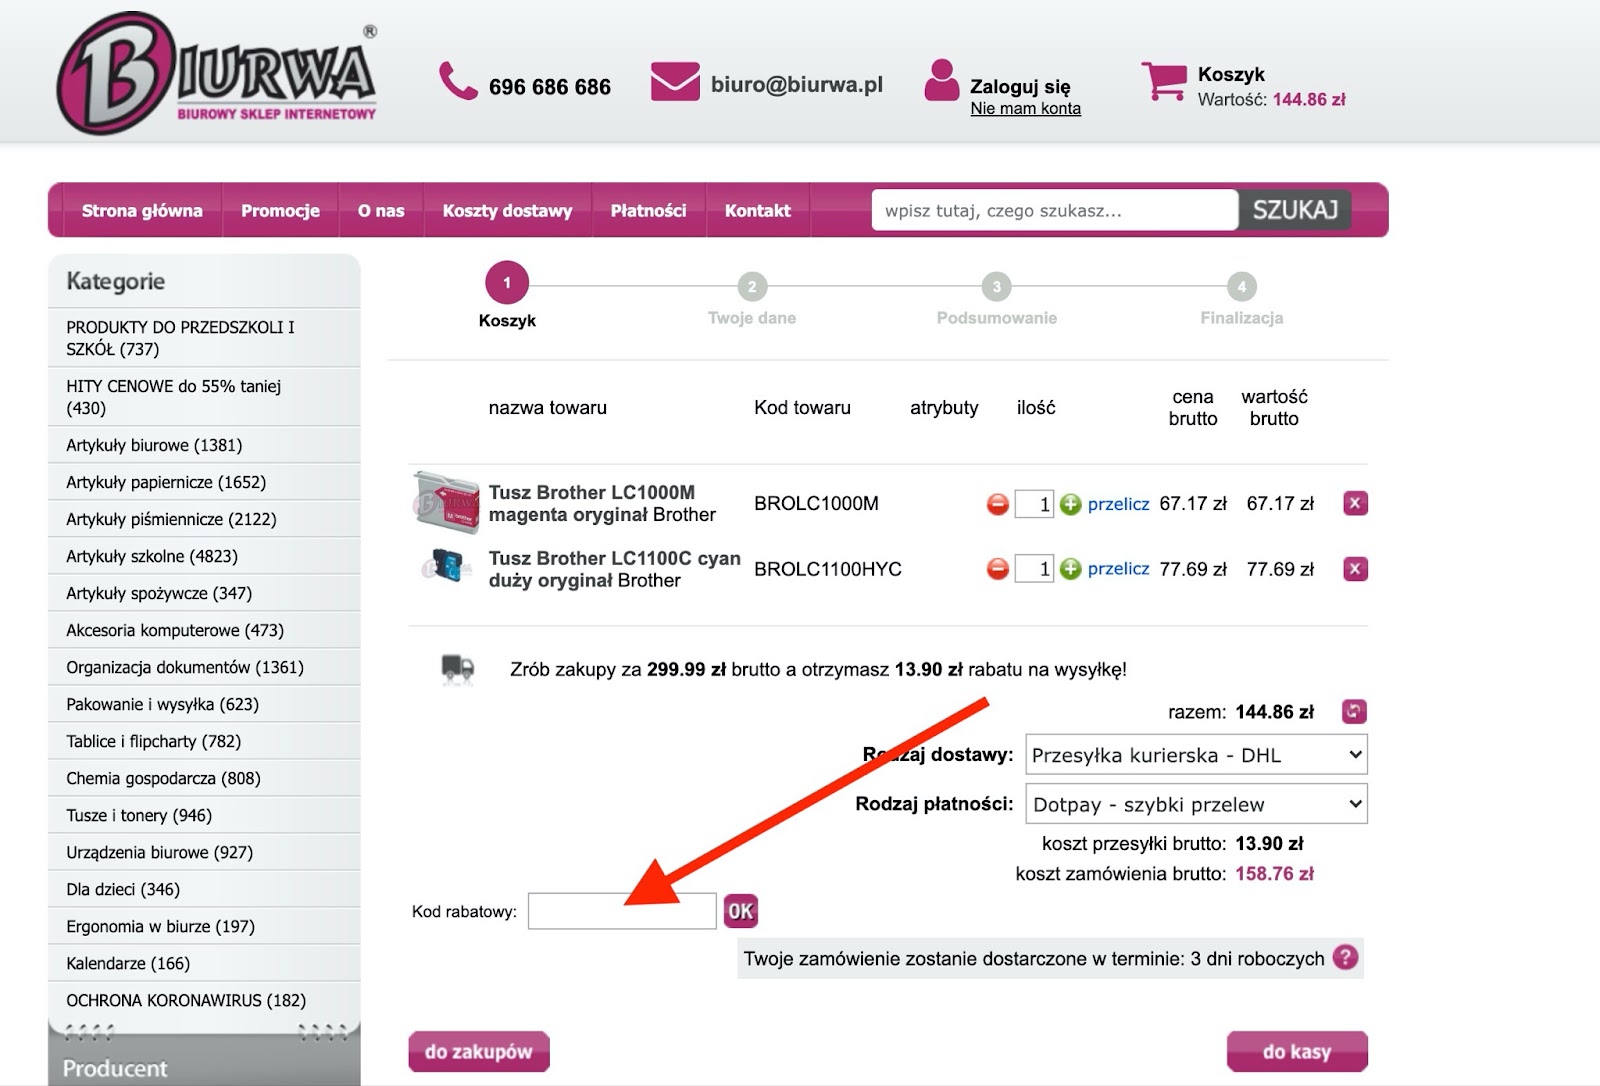Remove Tusz Brother LC1100C from cart

point(1355,569)
